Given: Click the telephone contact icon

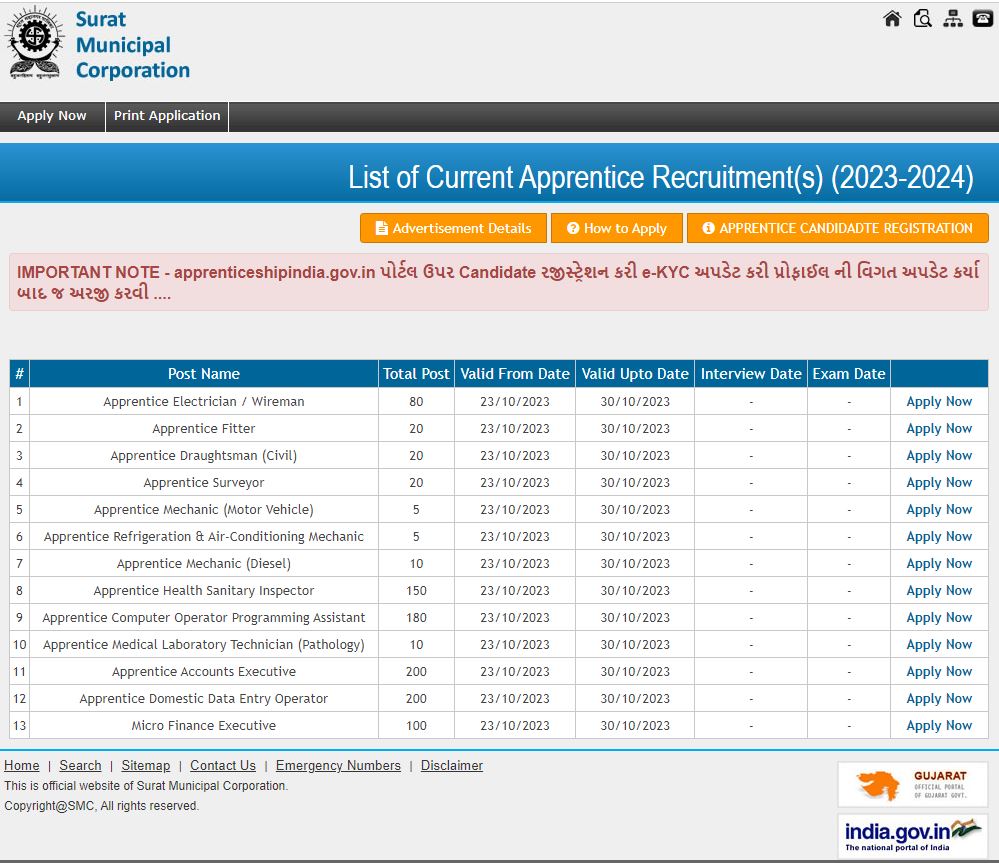Looking at the screenshot, I should pyautogui.click(x=982, y=18).
